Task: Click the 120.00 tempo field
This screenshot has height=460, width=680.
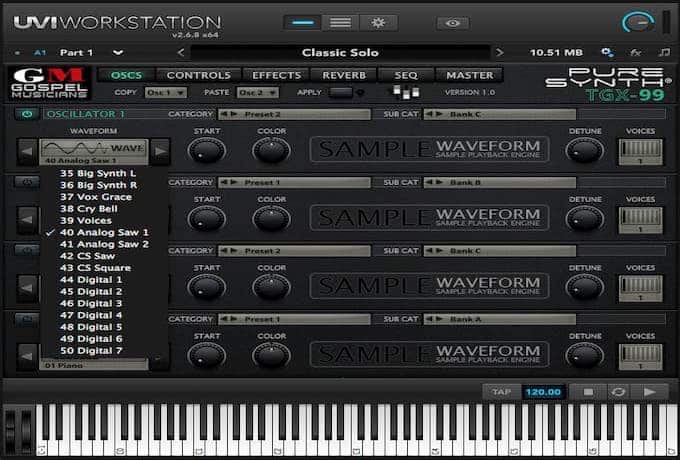Action: [543, 392]
